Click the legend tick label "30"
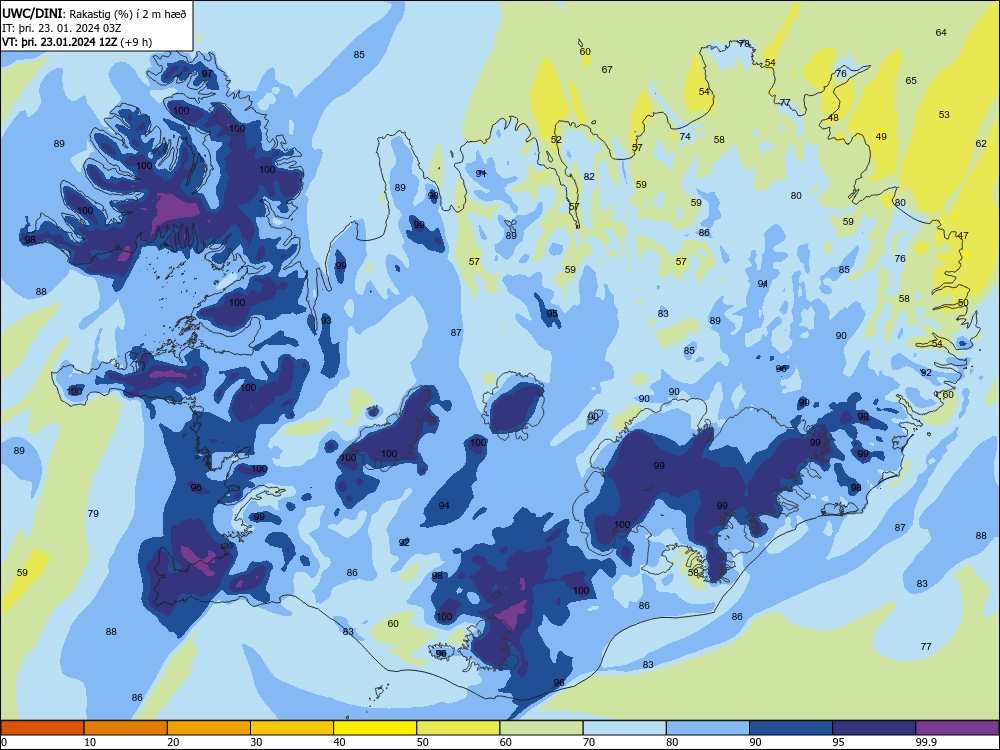This screenshot has width=1000, height=750. (256, 742)
